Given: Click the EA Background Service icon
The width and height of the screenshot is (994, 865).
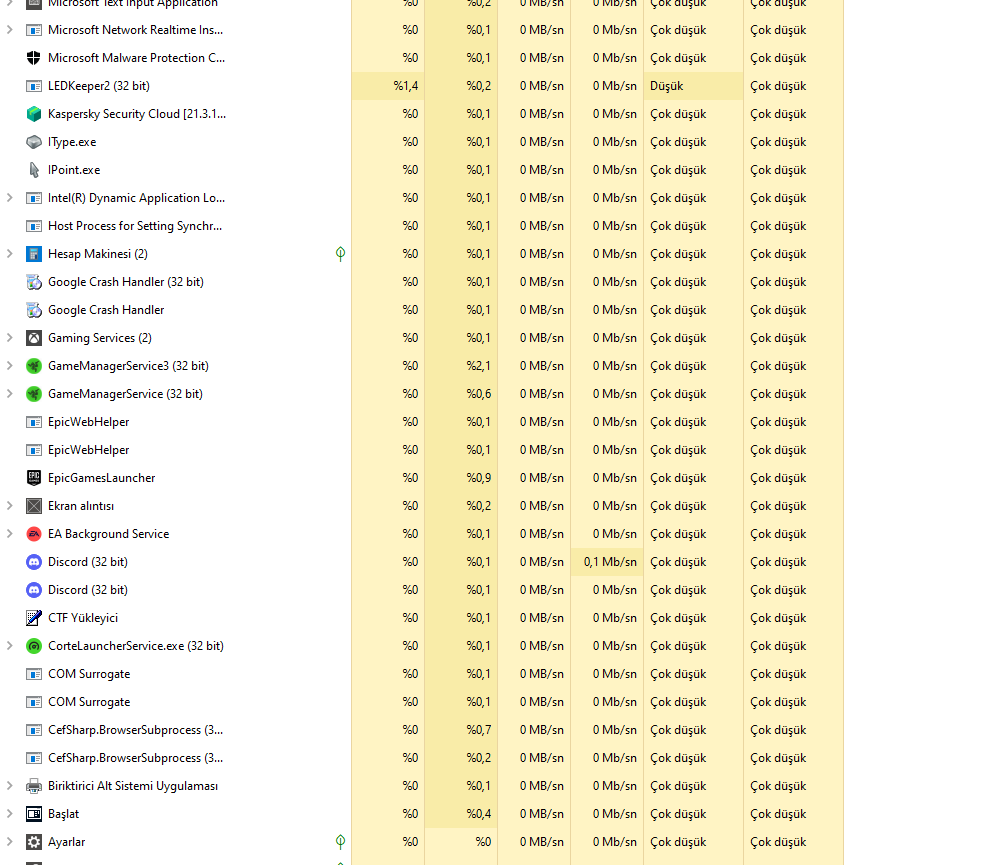Looking at the screenshot, I should 34,534.
